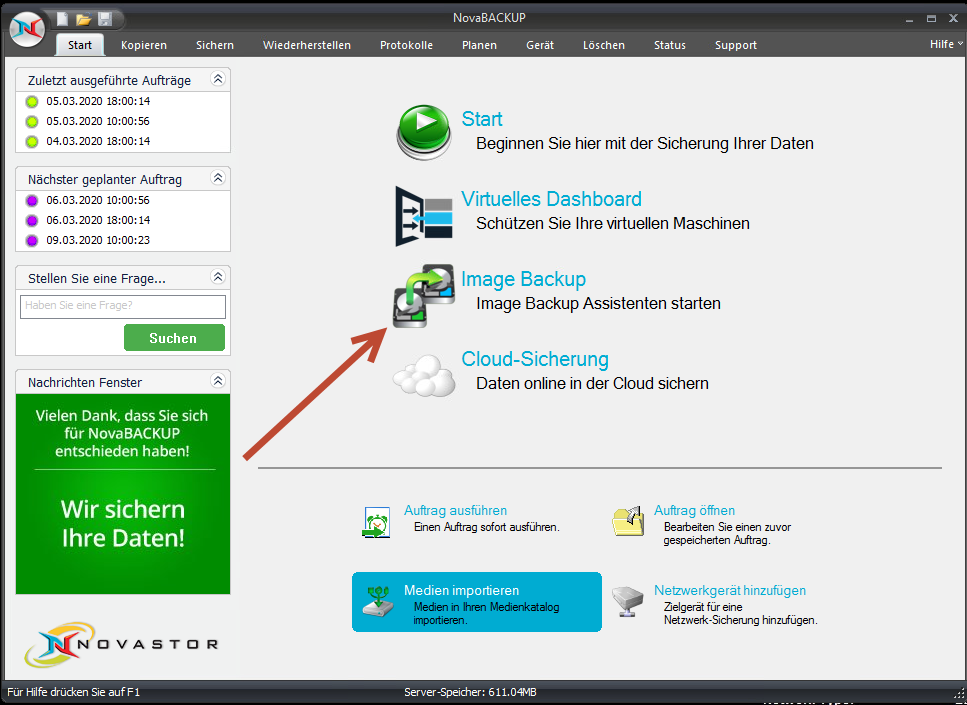
Task: Switch to the Sichern tab
Action: (x=215, y=45)
